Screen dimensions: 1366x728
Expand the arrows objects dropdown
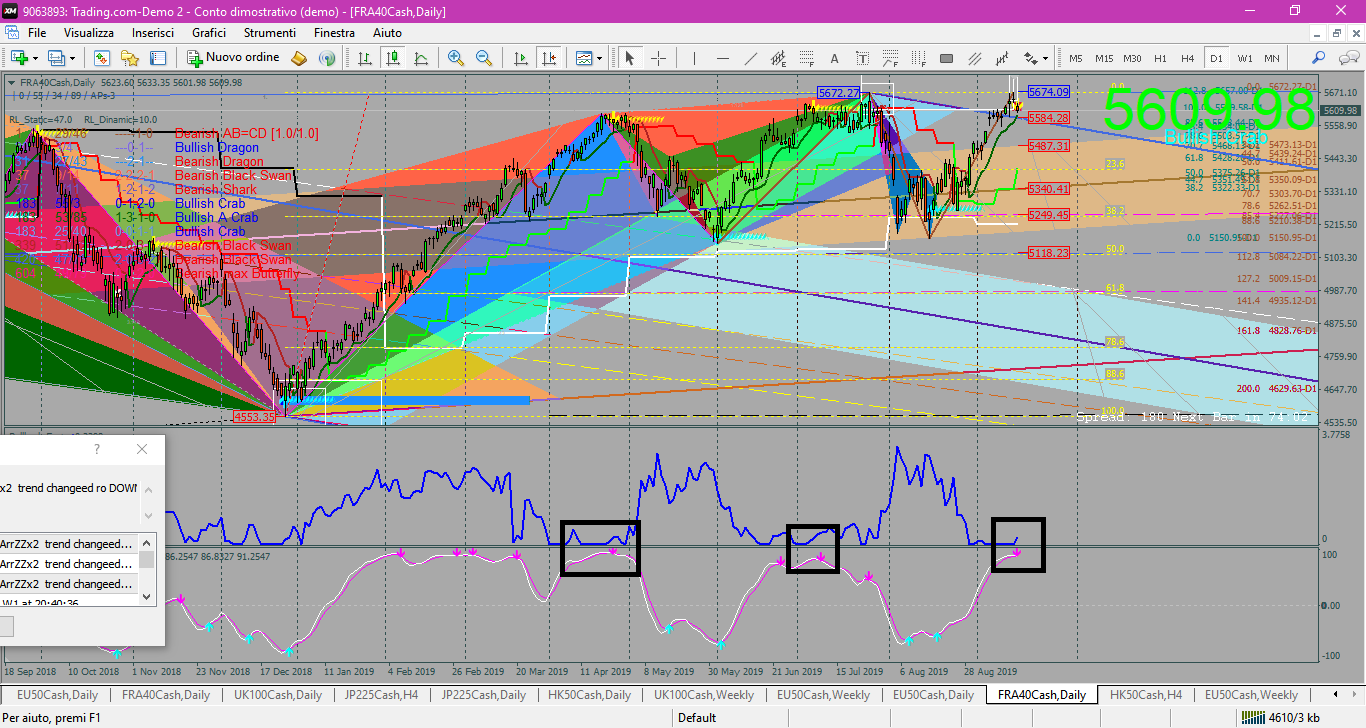point(1045,58)
